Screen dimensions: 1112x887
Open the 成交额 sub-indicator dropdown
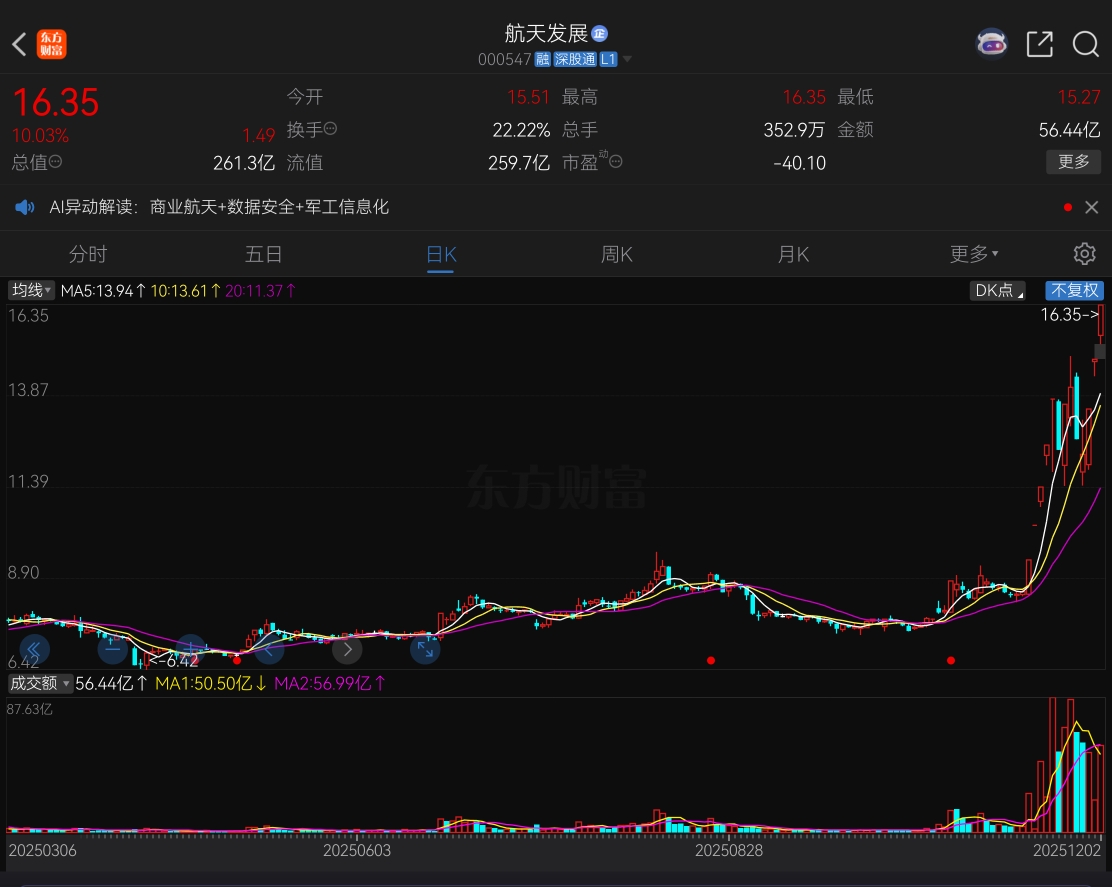[x=40, y=684]
